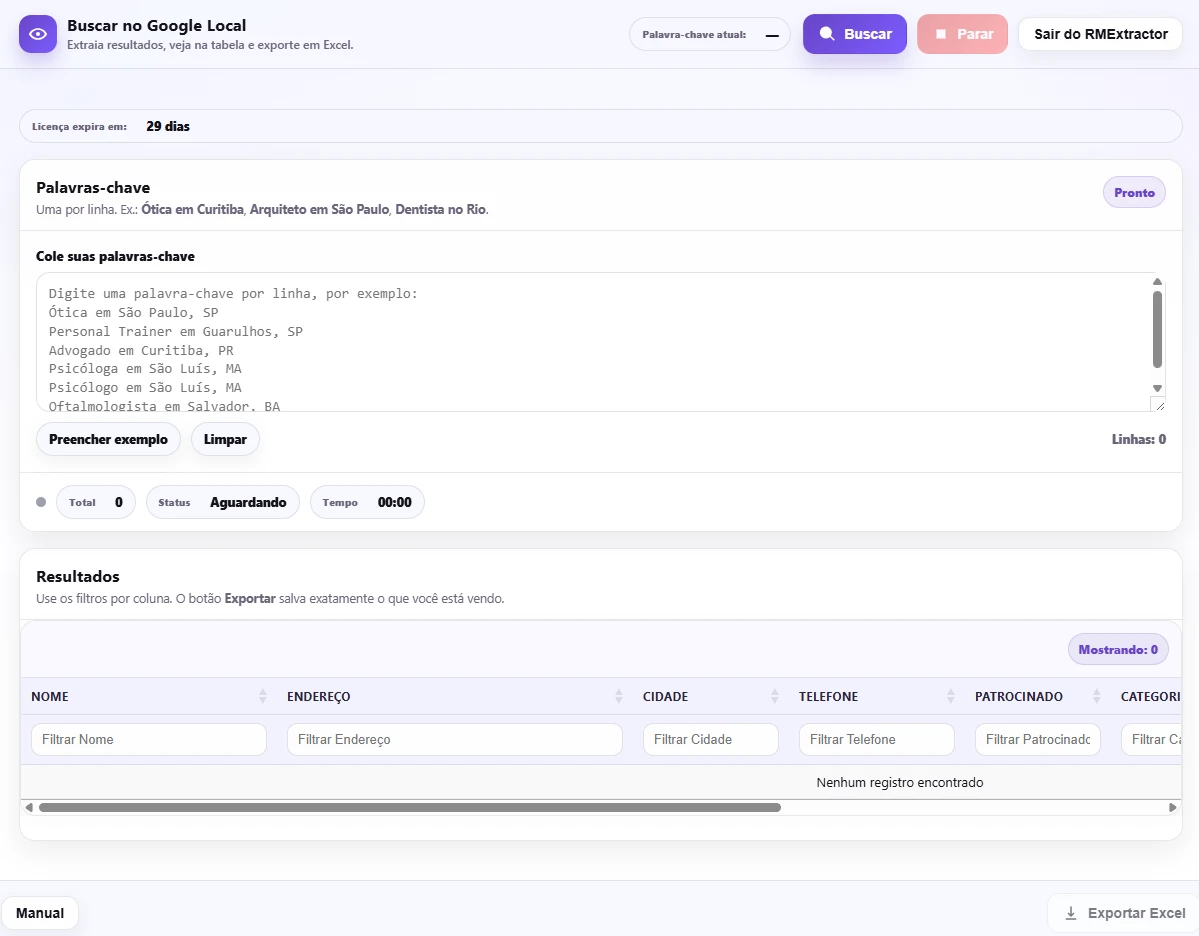This screenshot has width=1199, height=936.
Task: Sort by the NOME column arrows
Action: (263, 696)
